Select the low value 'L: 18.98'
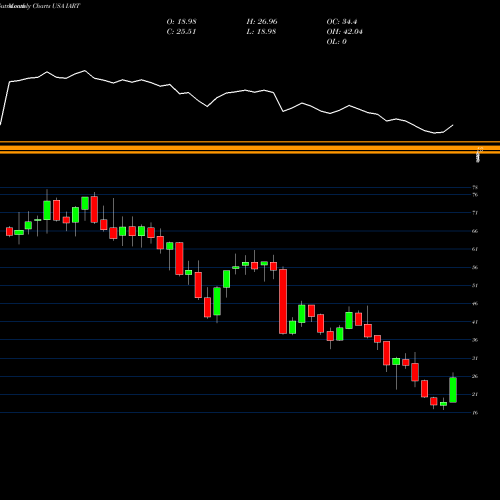Viewport: 500px width, 500px height. (x=261, y=32)
